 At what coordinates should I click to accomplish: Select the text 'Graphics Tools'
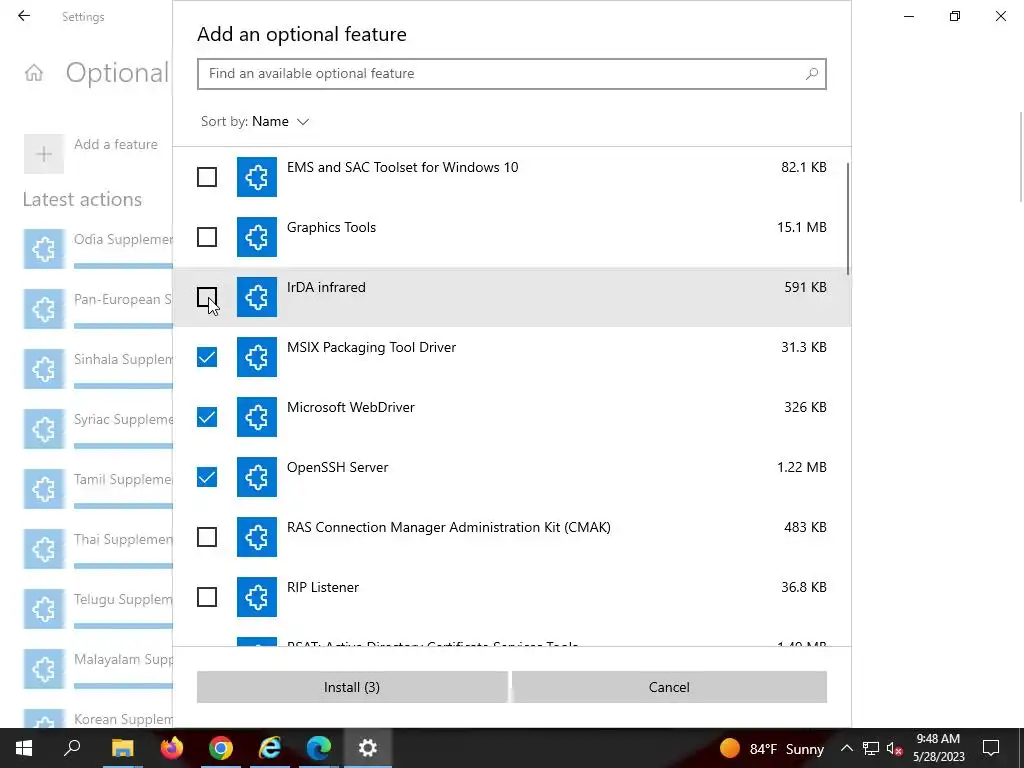click(331, 227)
